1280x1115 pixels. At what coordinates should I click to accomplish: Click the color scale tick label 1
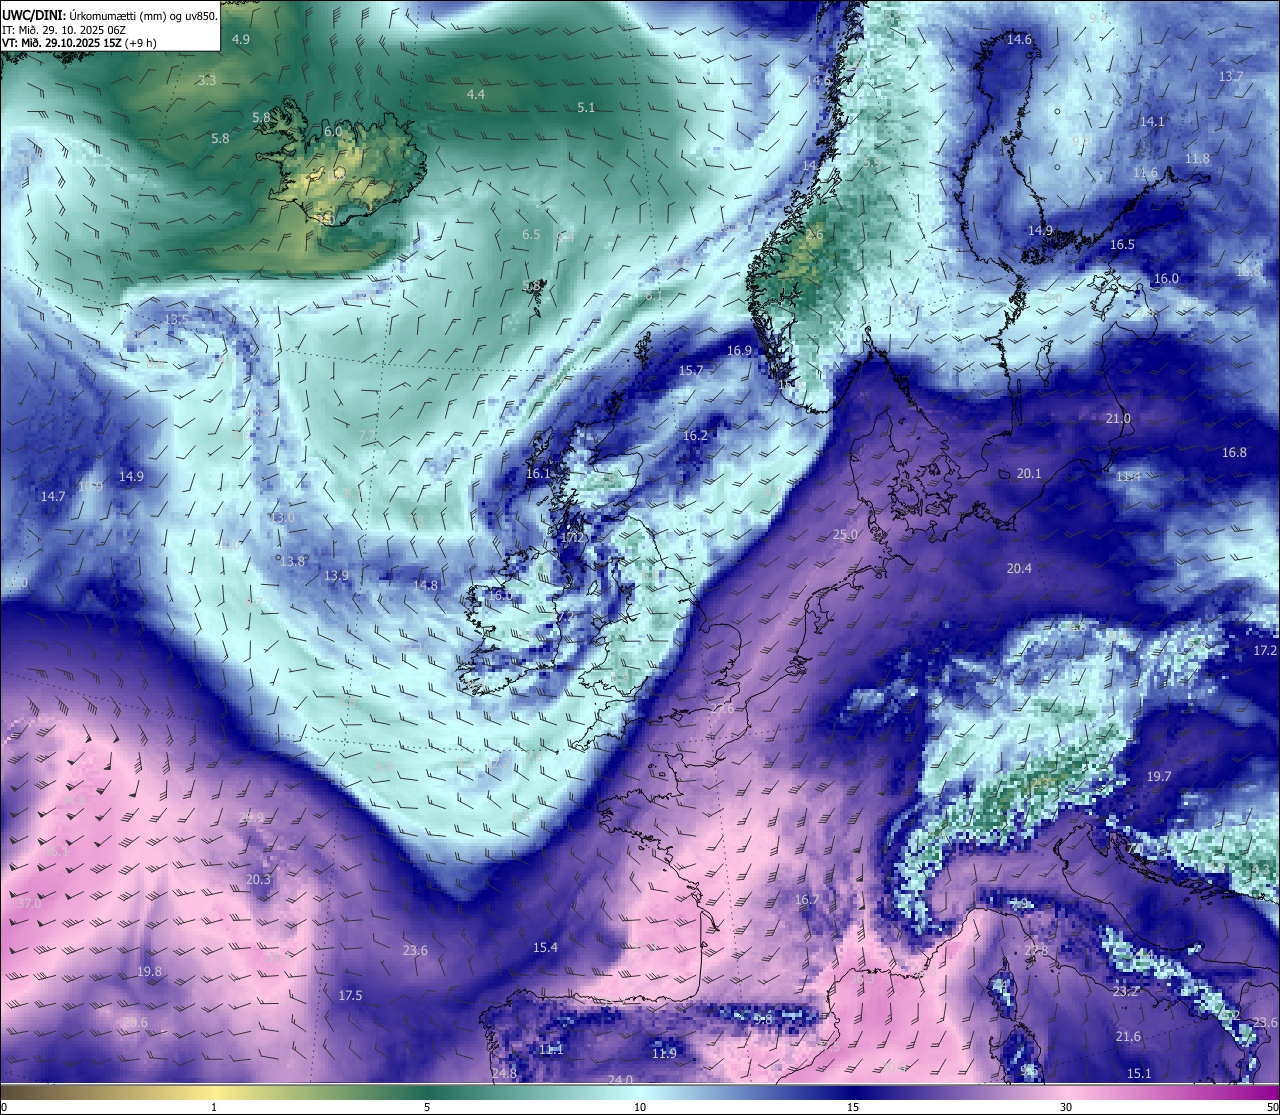click(x=214, y=1107)
